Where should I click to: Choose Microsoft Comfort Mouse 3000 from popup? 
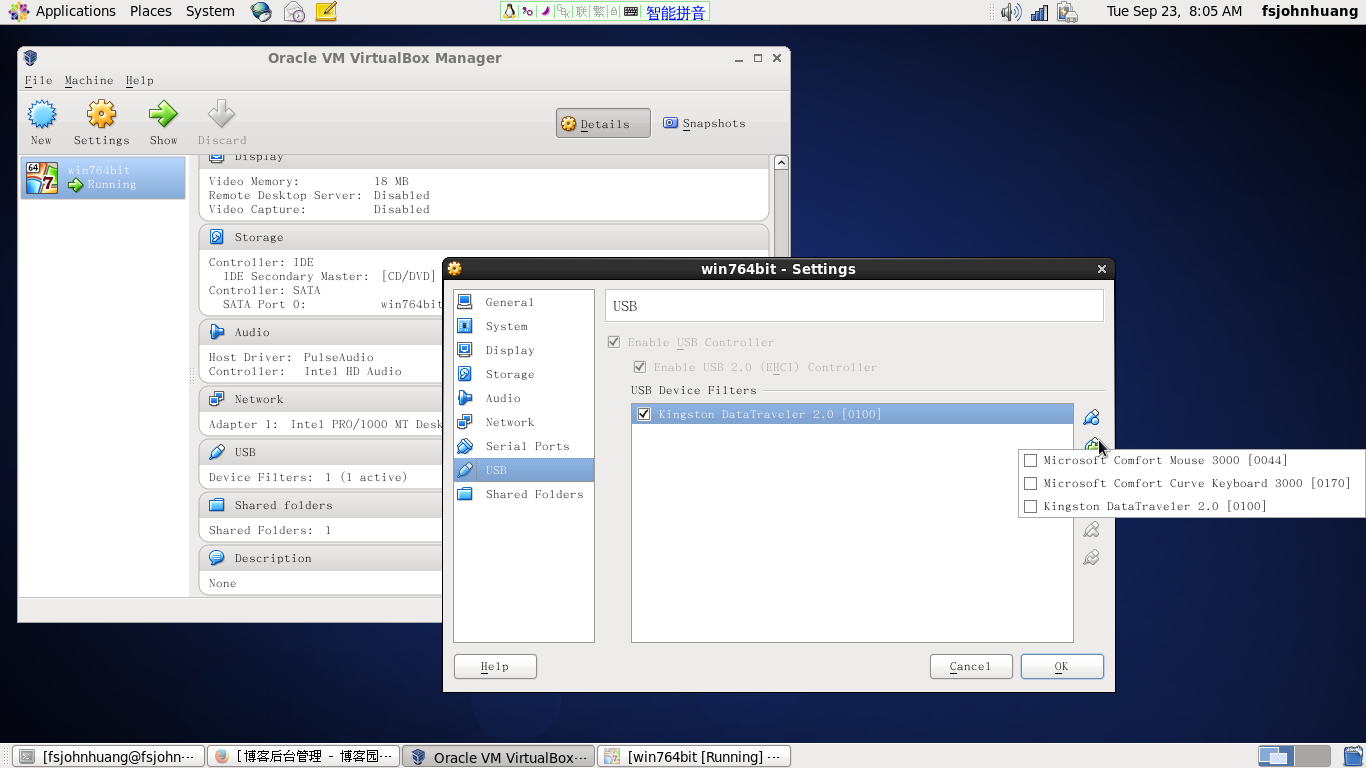(1191, 460)
